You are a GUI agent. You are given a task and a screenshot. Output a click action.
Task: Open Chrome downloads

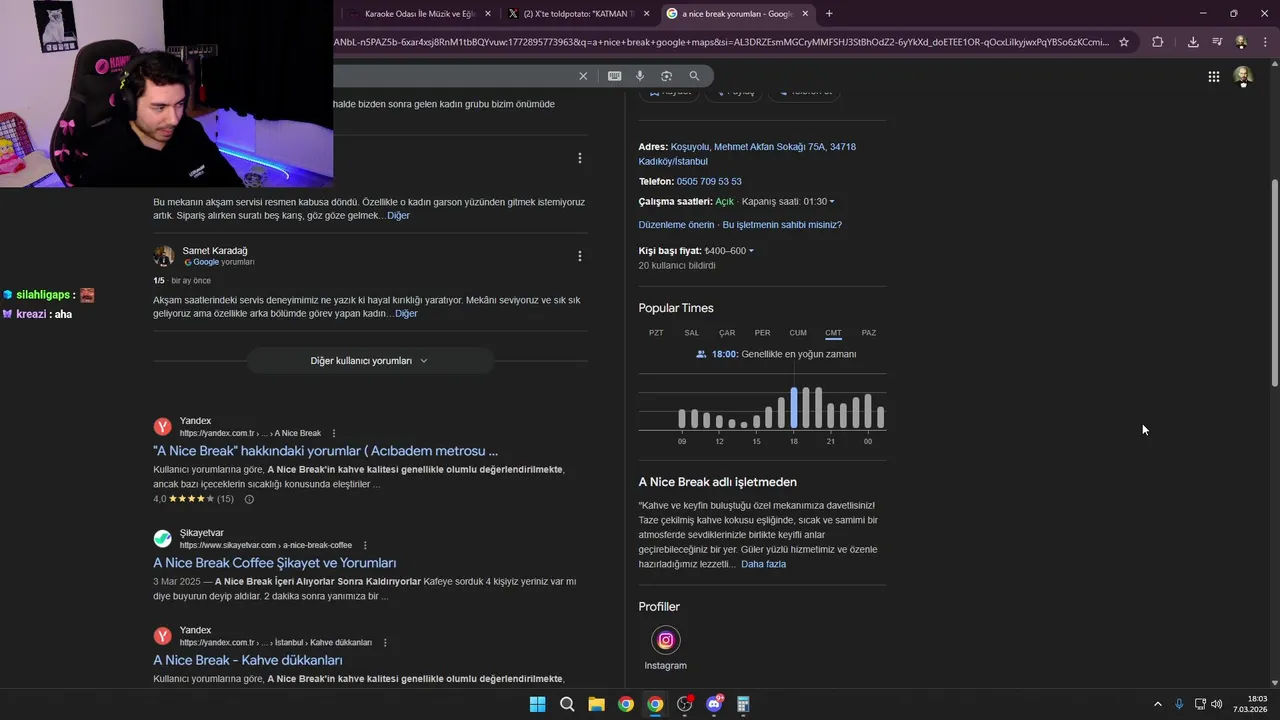pyautogui.click(x=1193, y=42)
